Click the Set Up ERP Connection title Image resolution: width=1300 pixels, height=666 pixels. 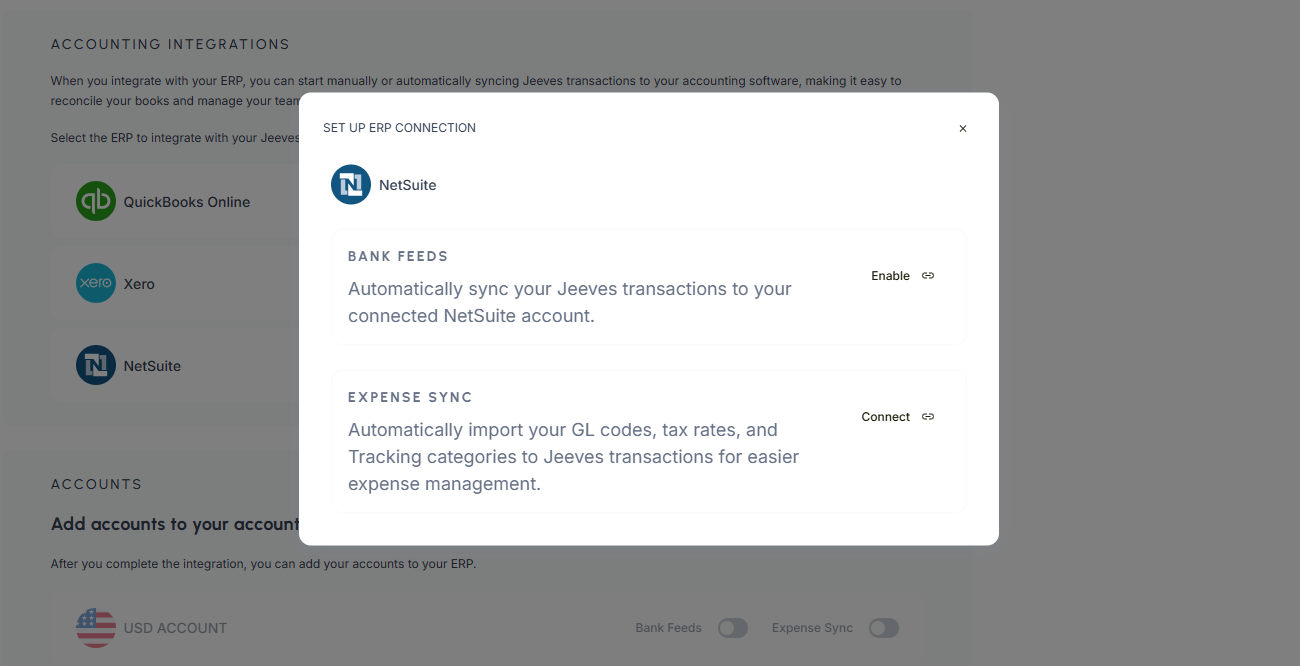[x=399, y=128]
